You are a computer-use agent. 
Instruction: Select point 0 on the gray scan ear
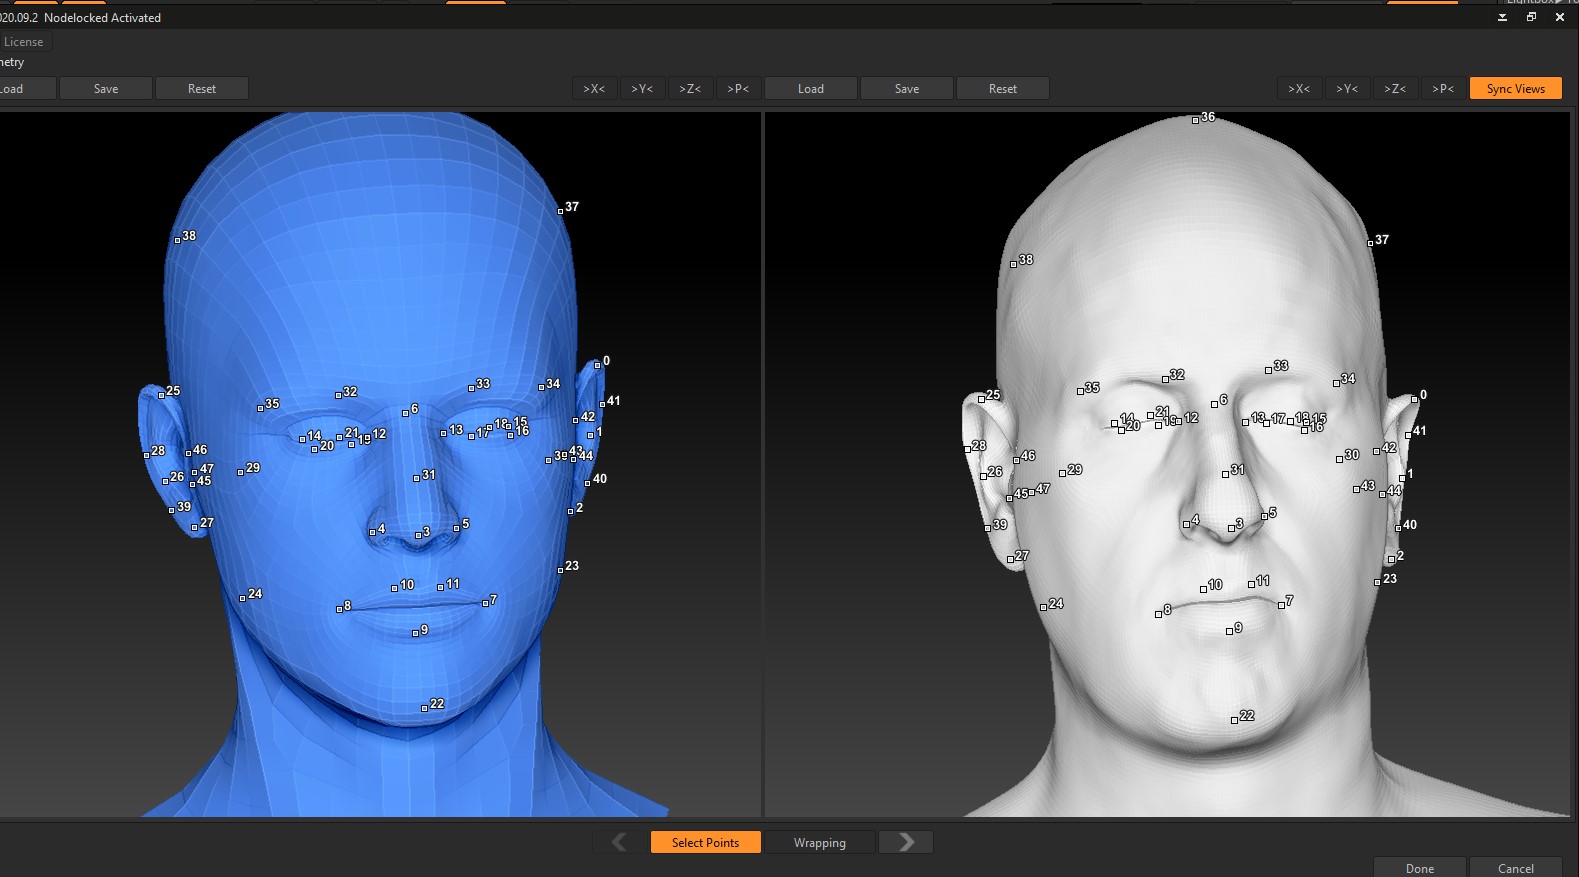tap(1415, 399)
